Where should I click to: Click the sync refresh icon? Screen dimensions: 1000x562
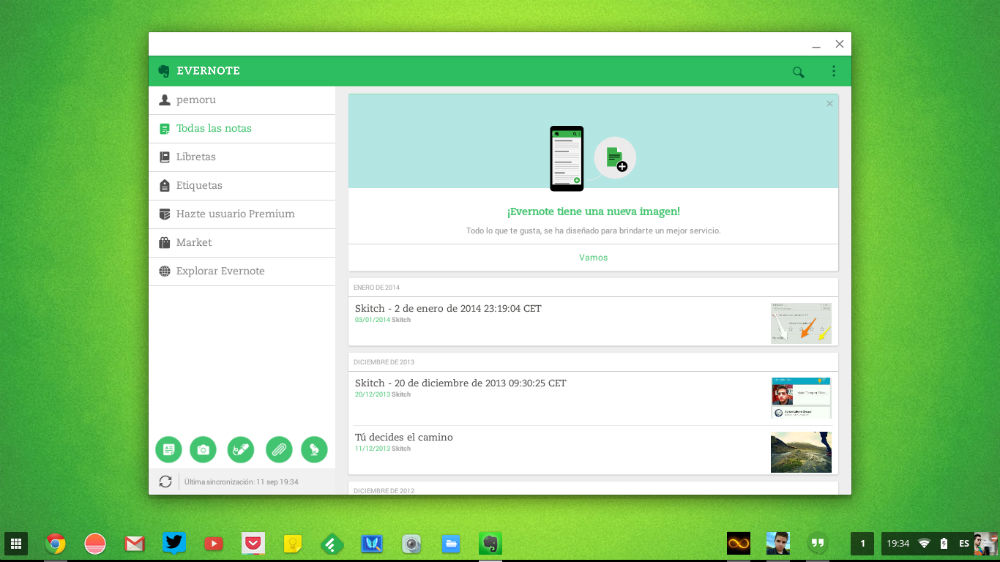(x=165, y=482)
